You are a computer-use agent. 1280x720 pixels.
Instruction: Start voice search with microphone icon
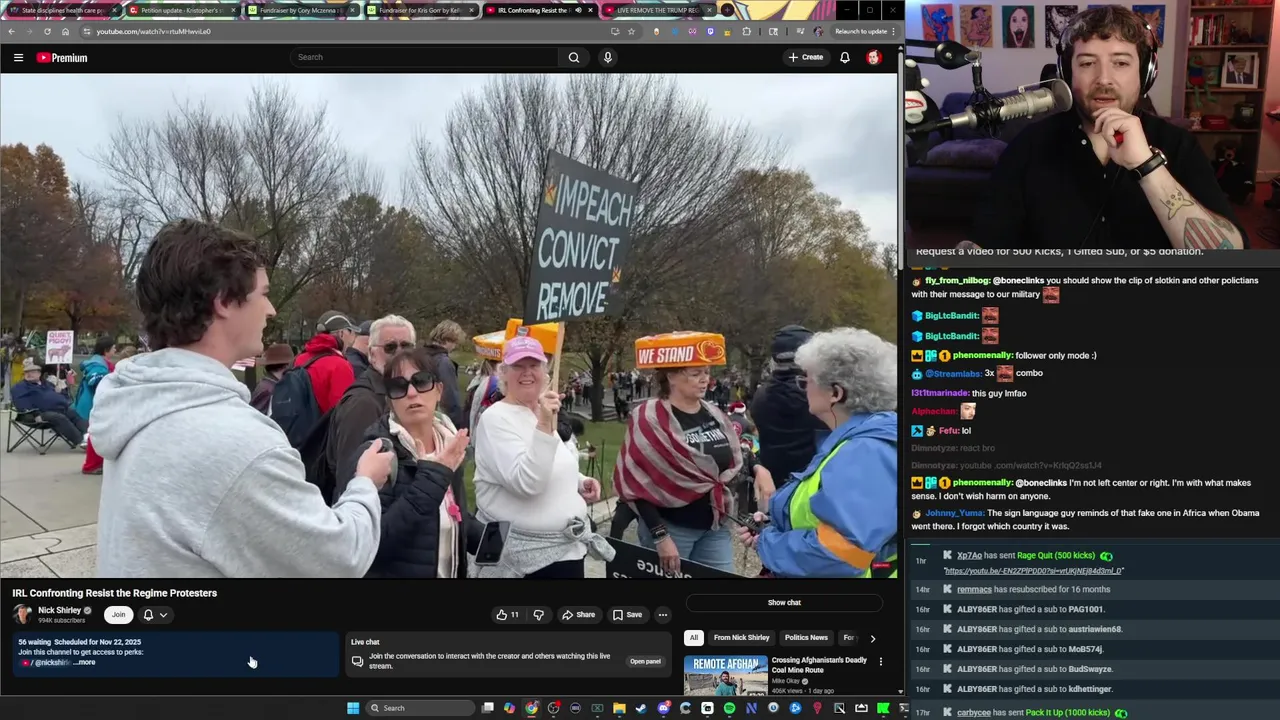pyautogui.click(x=607, y=57)
